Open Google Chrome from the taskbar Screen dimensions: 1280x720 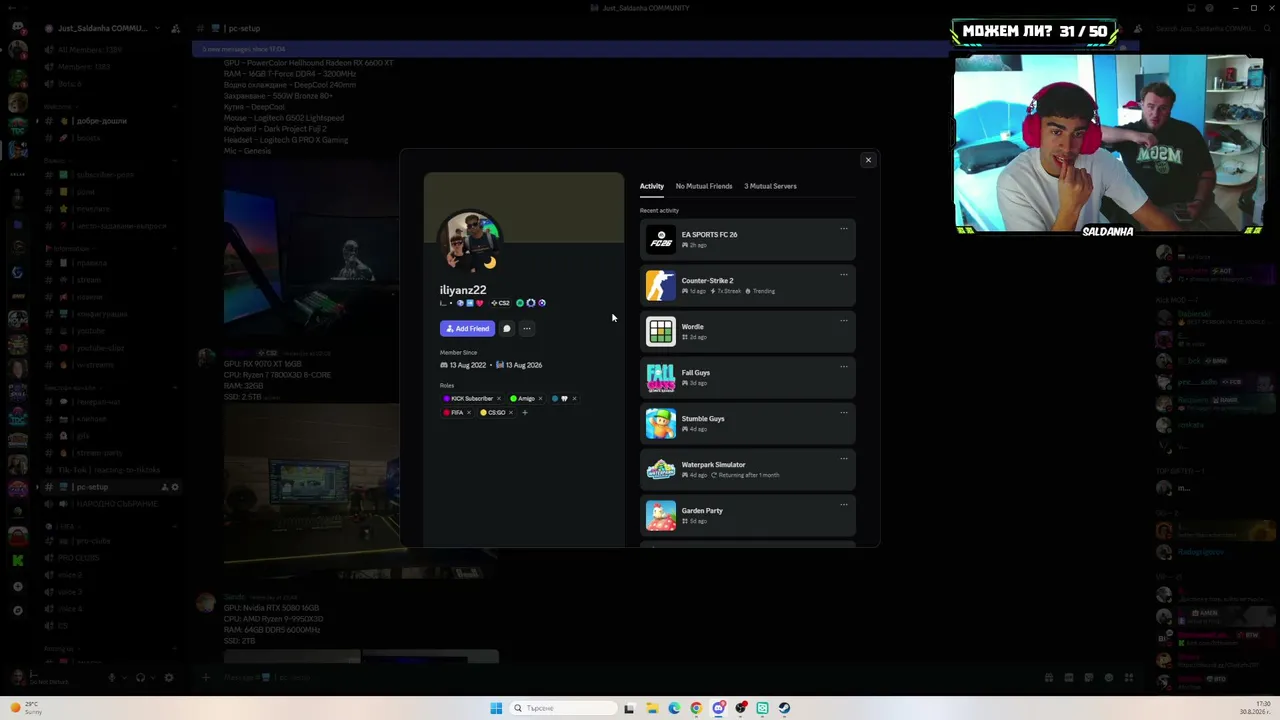point(696,708)
